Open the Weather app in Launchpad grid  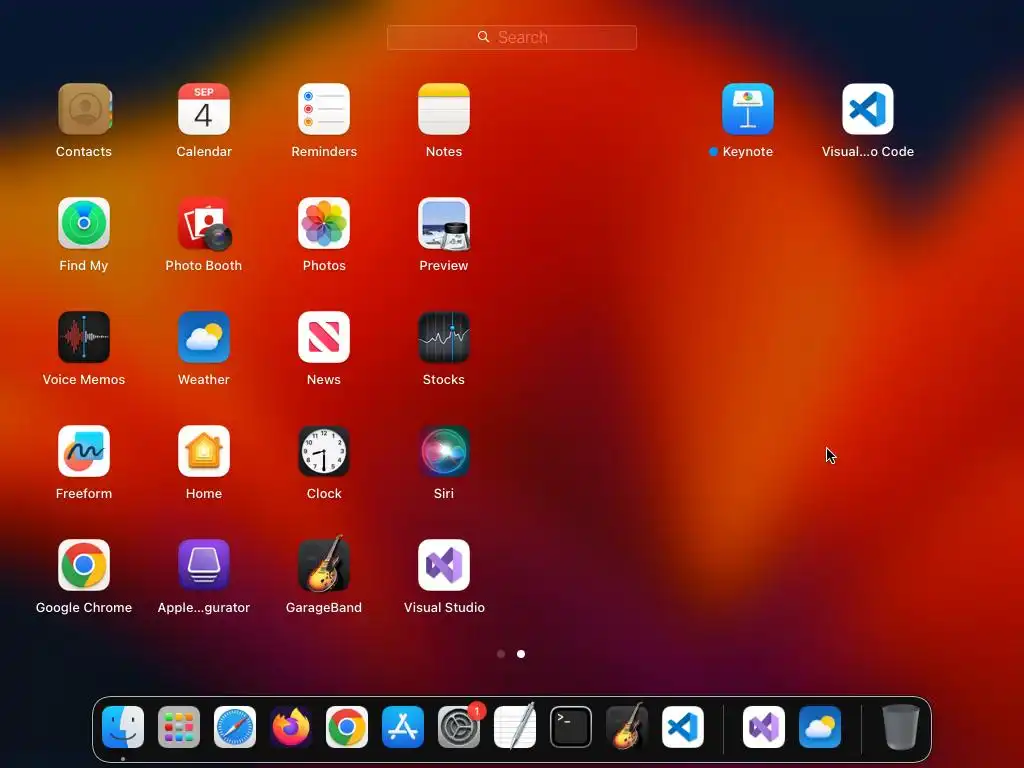[204, 337]
